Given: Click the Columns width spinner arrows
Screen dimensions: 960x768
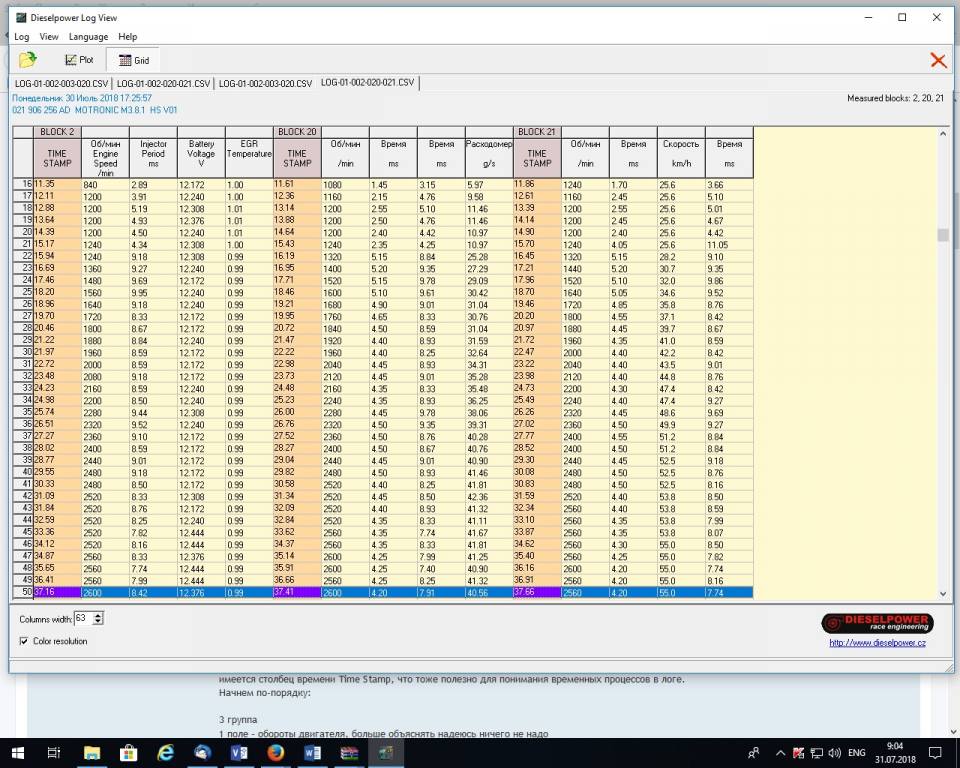Looking at the screenshot, I should point(97,619).
